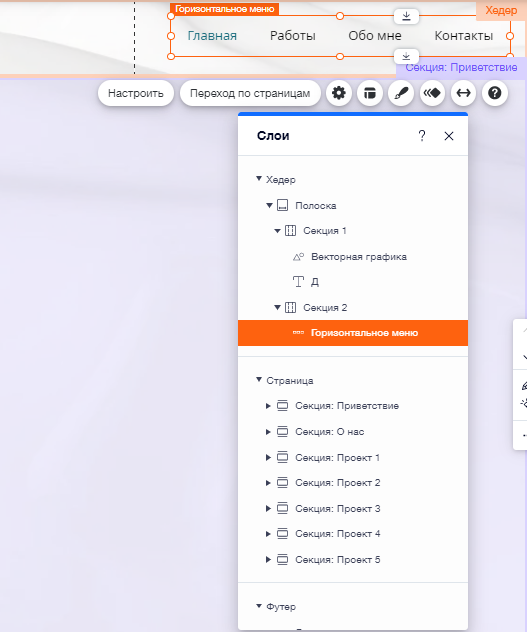Close the Слои layers panel
The image size is (527, 632).
click(x=449, y=136)
